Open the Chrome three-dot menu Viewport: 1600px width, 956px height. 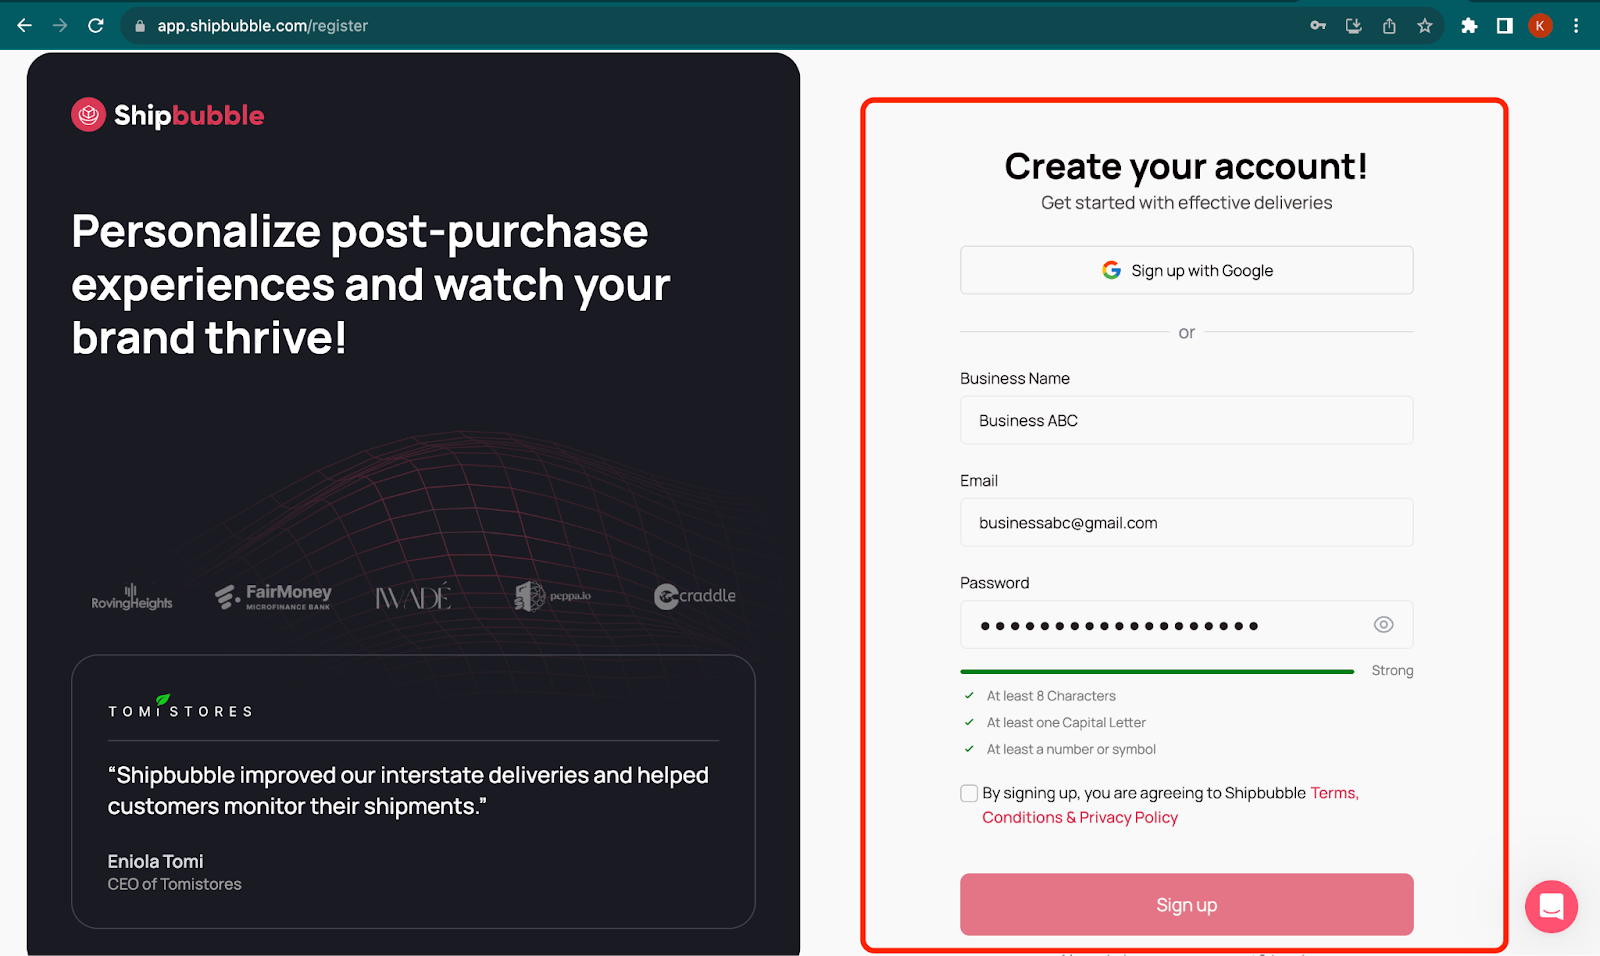[1576, 26]
